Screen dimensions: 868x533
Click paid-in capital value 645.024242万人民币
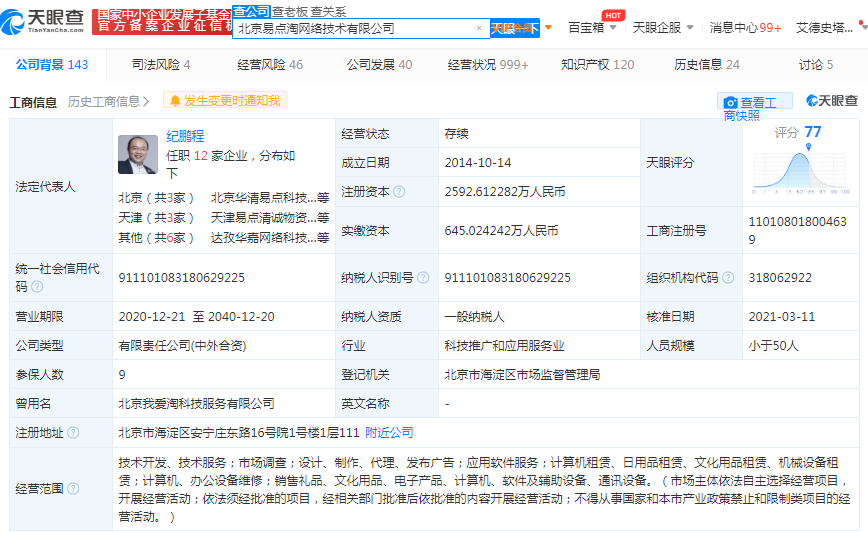[501, 230]
